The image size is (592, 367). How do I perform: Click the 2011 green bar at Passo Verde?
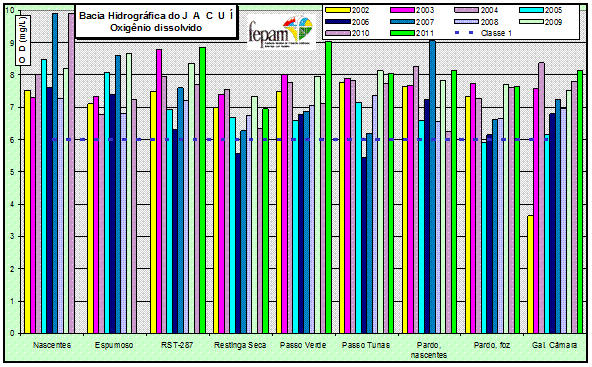(328, 188)
